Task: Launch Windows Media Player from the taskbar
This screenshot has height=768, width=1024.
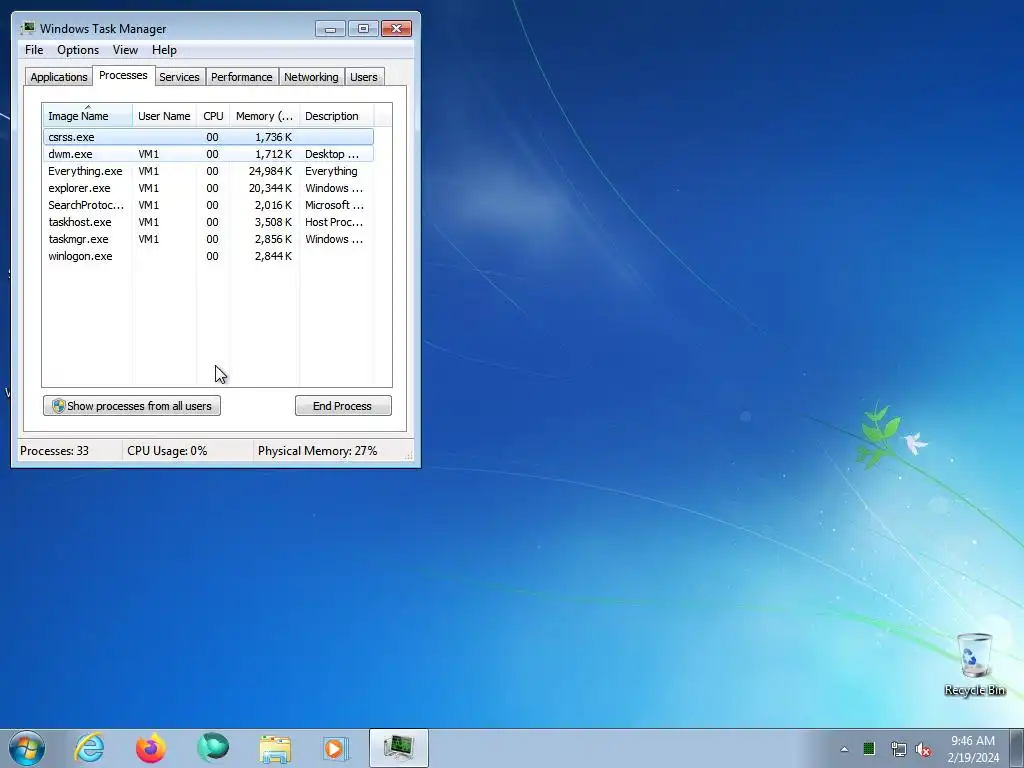Action: 336,748
